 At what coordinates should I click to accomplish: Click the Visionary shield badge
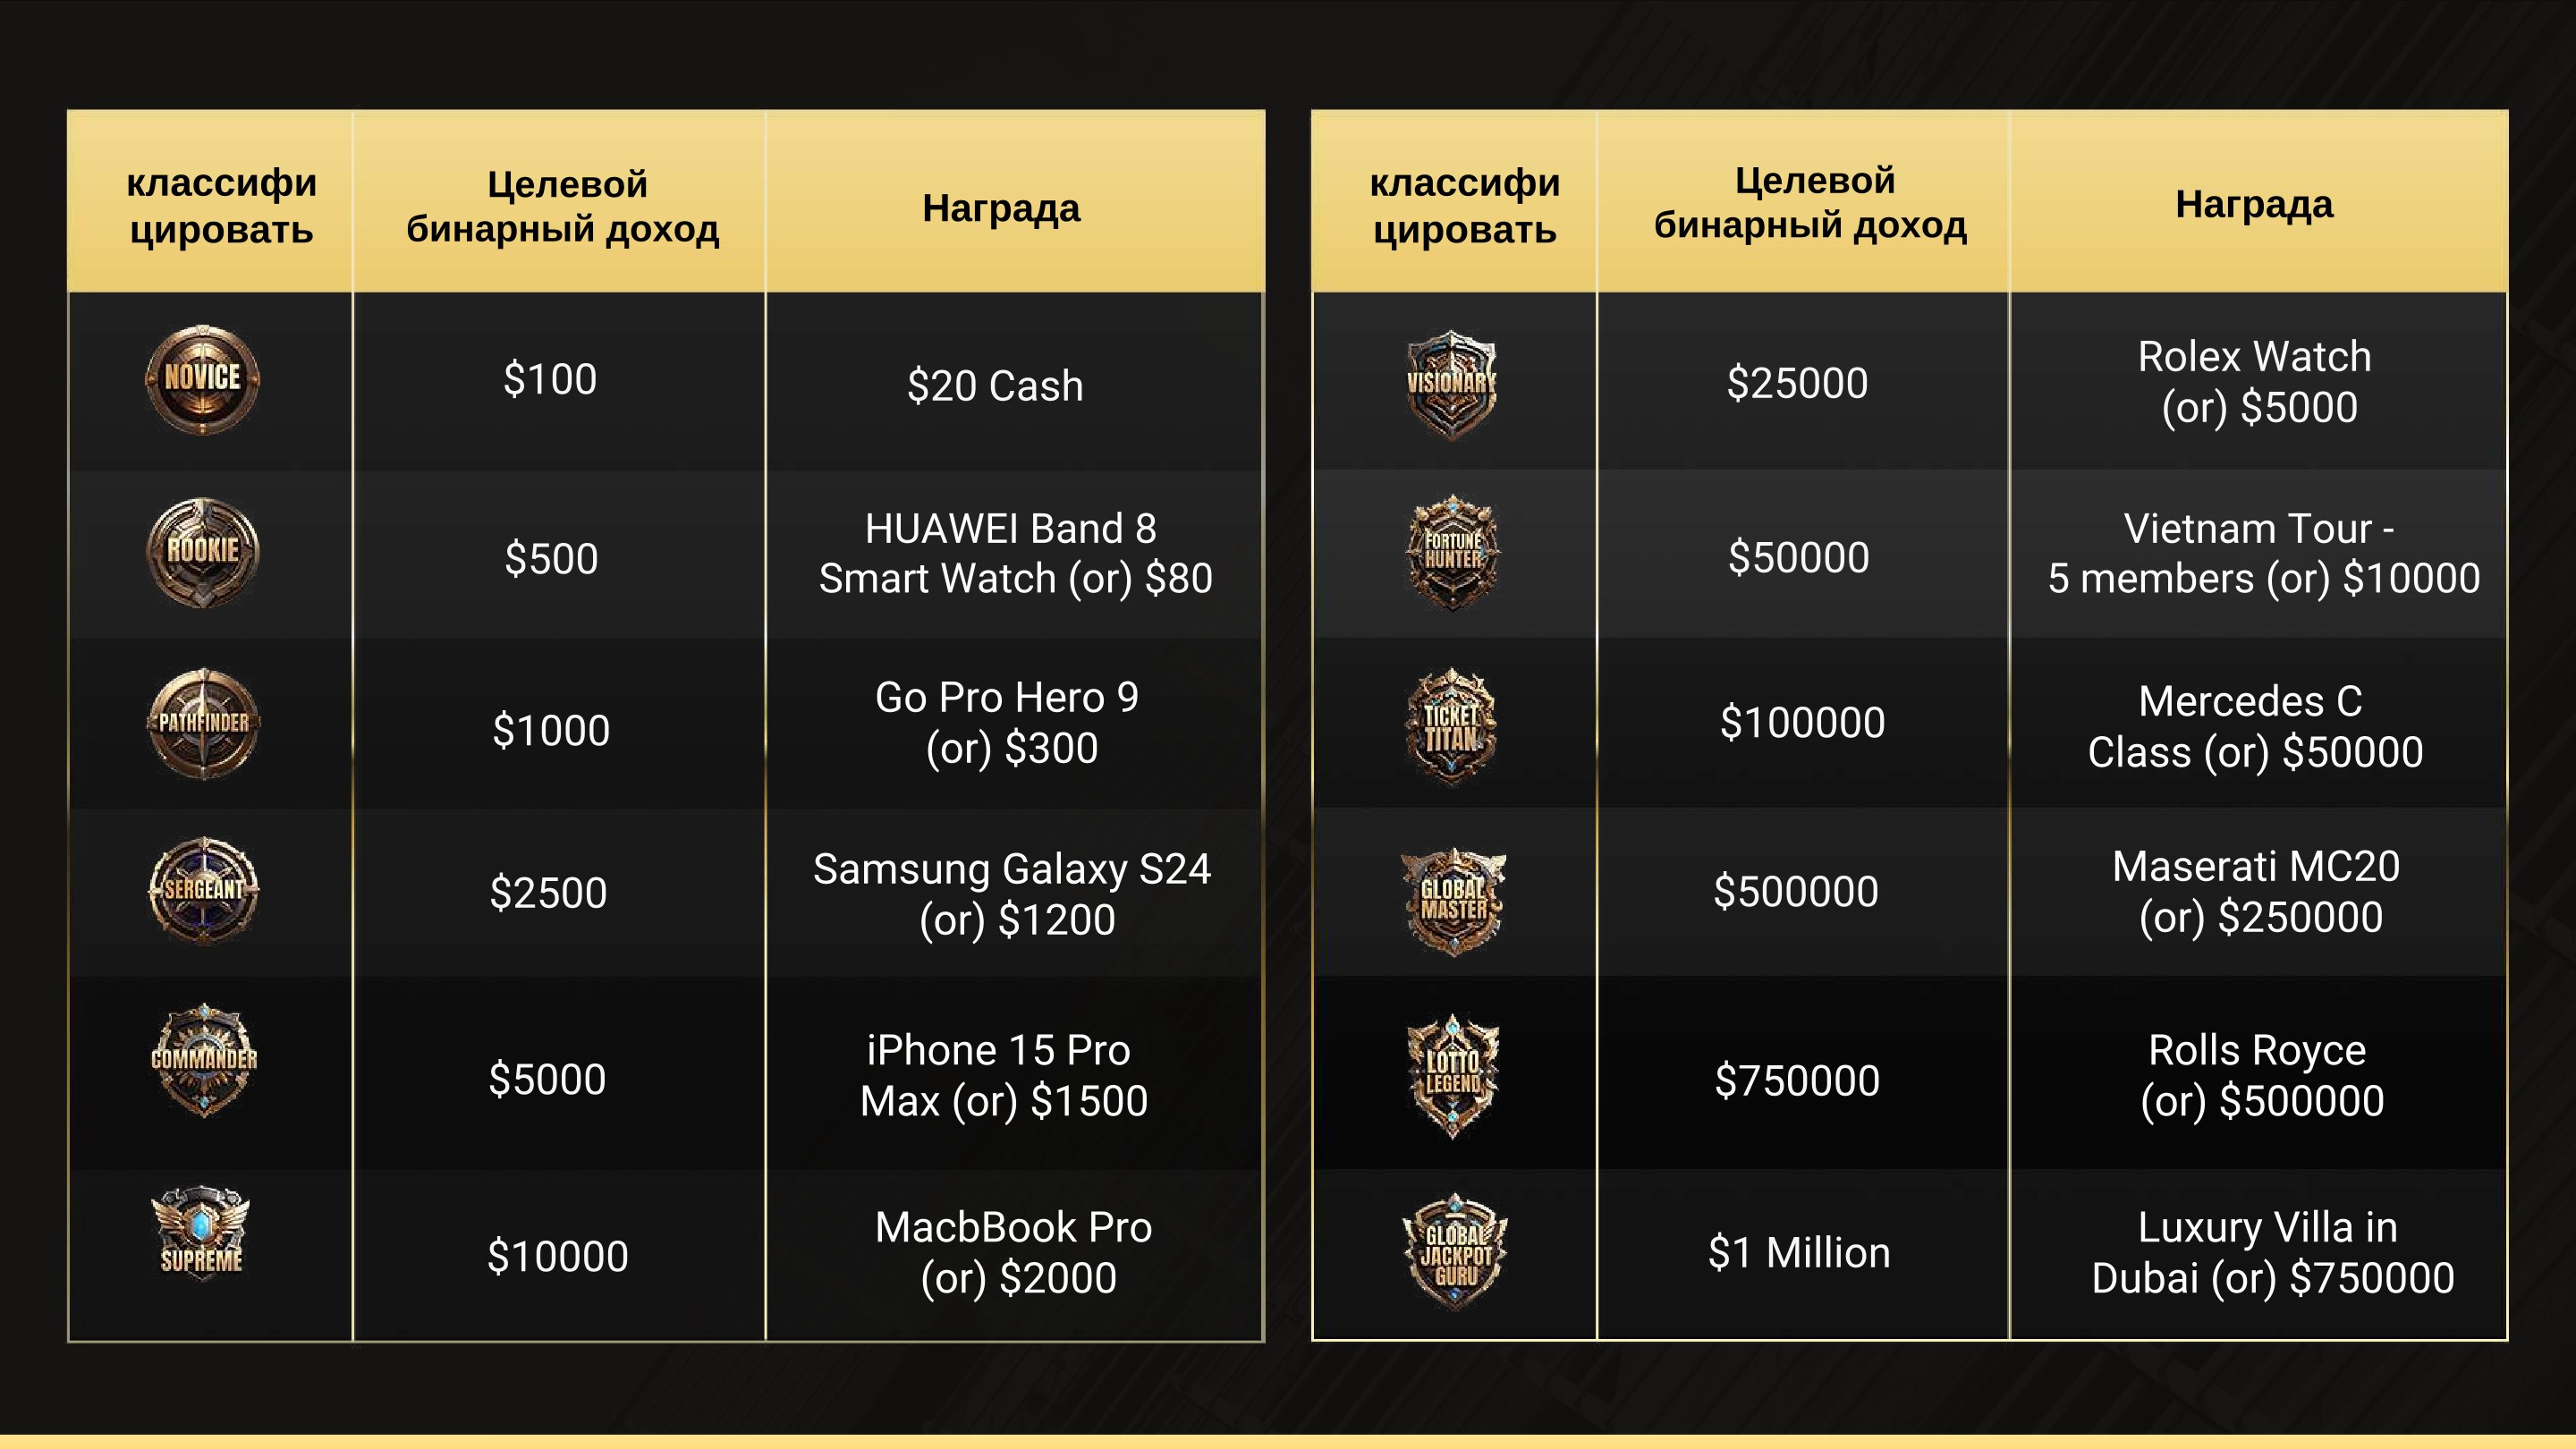pyautogui.click(x=1451, y=385)
